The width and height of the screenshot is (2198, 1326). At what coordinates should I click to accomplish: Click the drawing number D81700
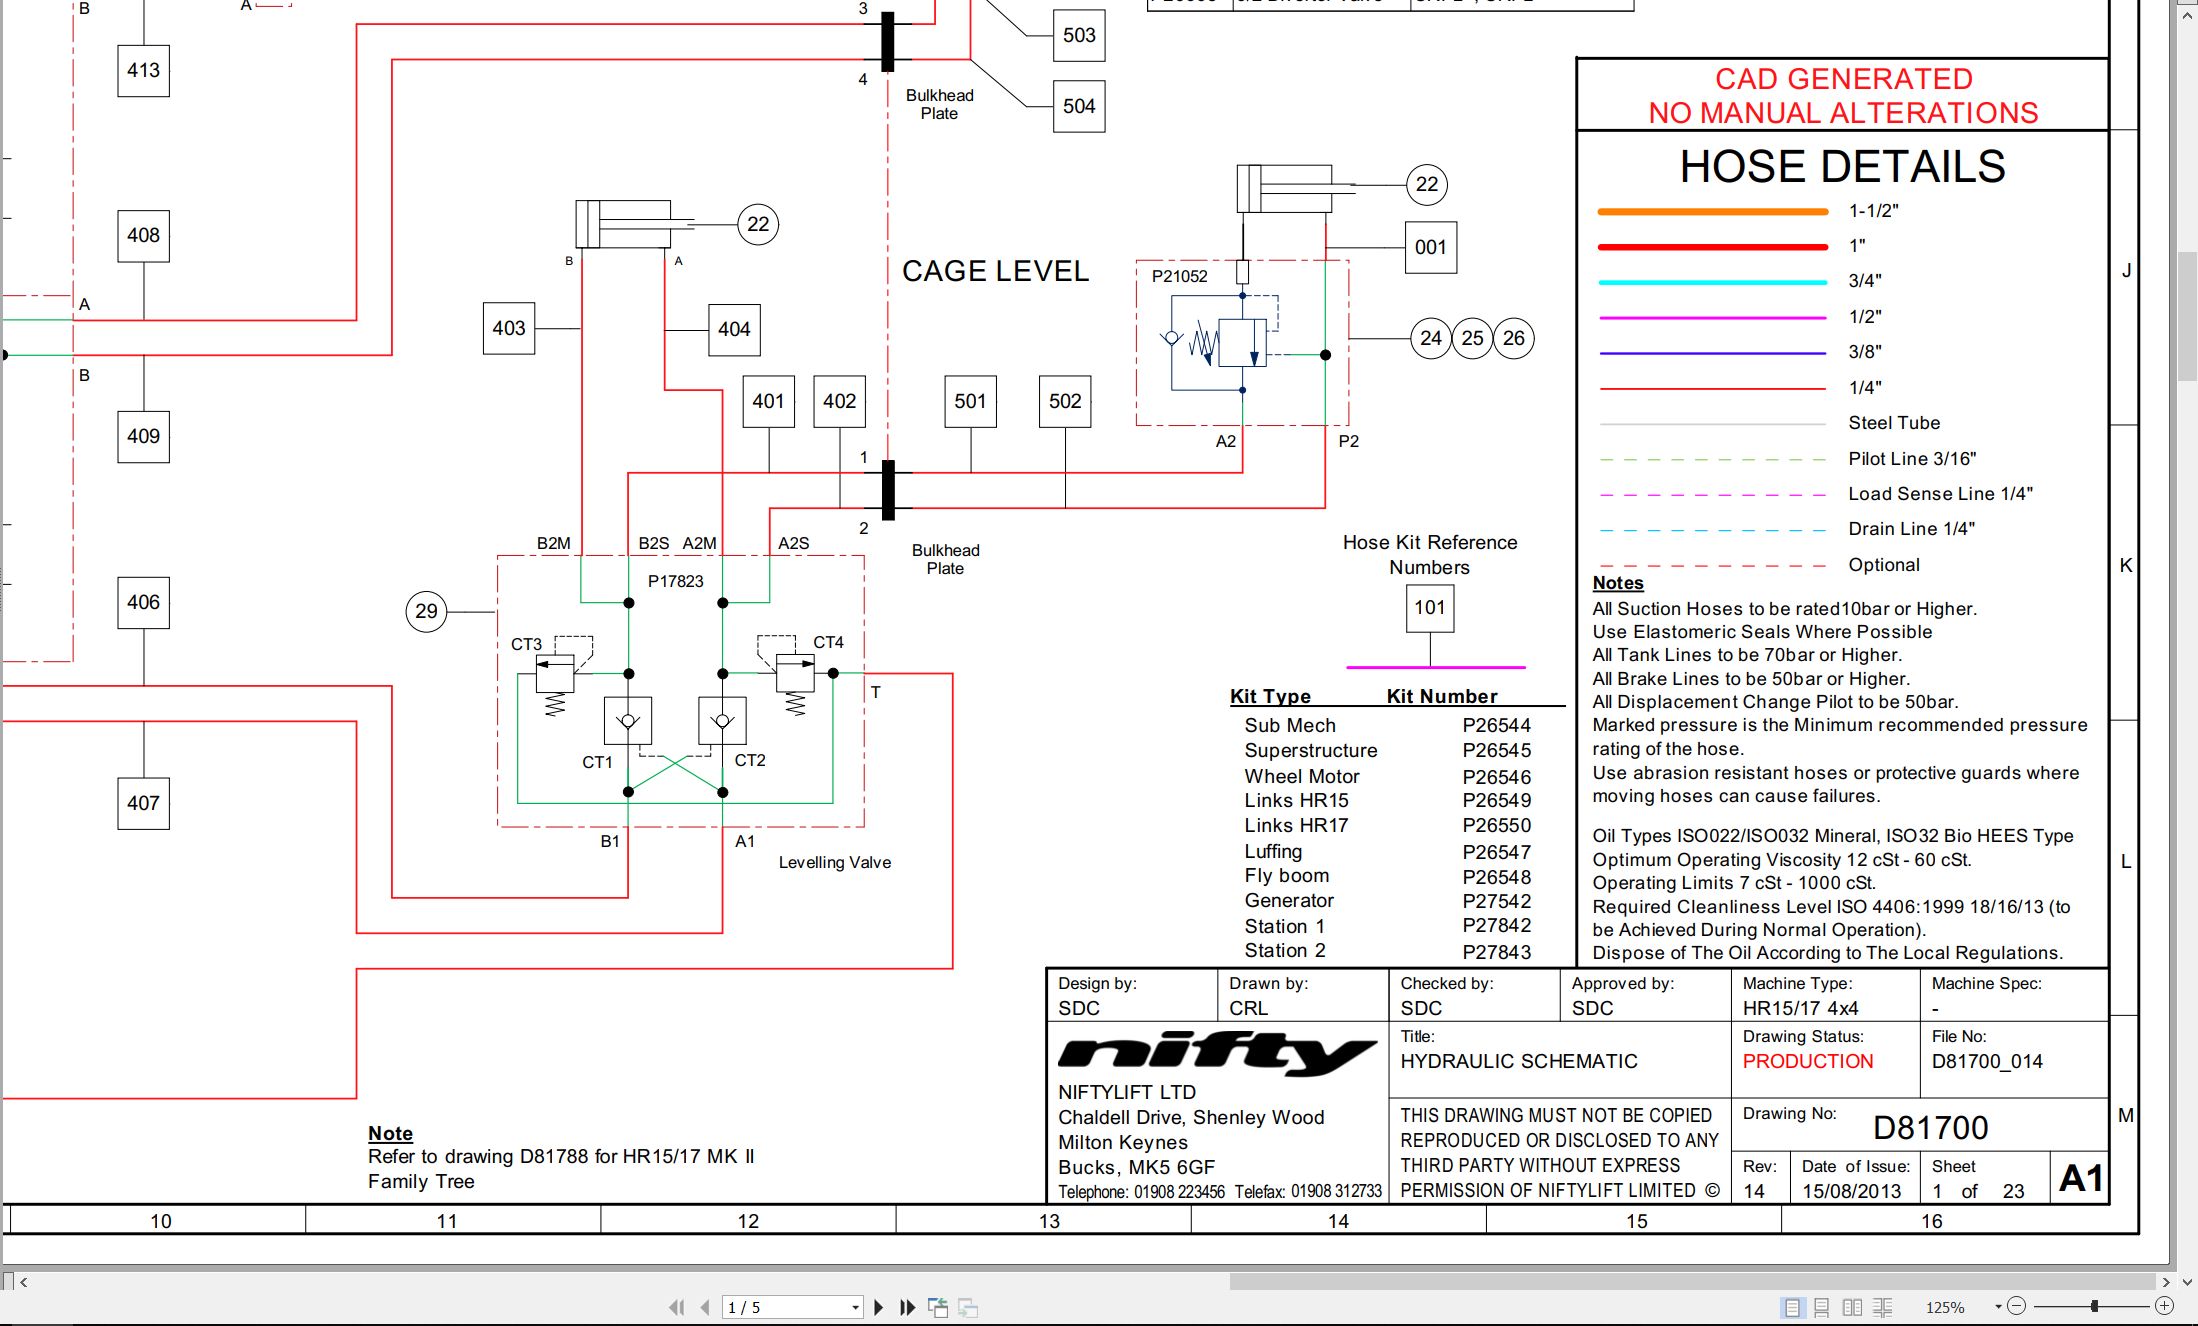pos(1930,1128)
